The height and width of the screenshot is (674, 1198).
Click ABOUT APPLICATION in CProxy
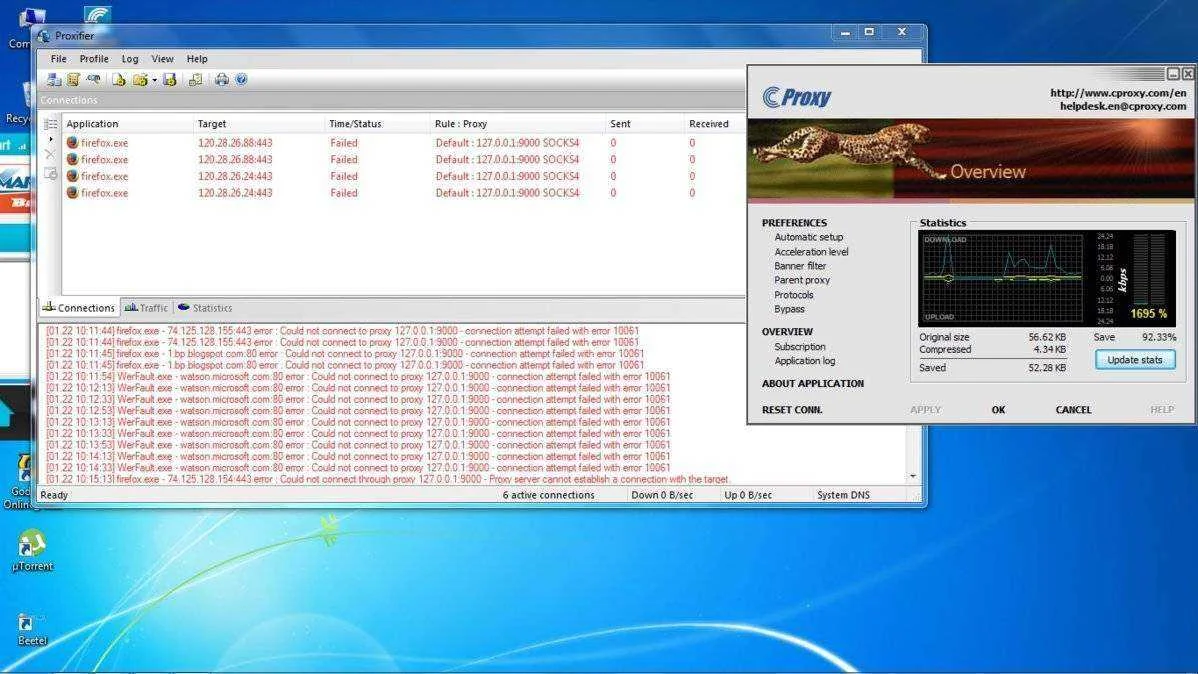812,384
